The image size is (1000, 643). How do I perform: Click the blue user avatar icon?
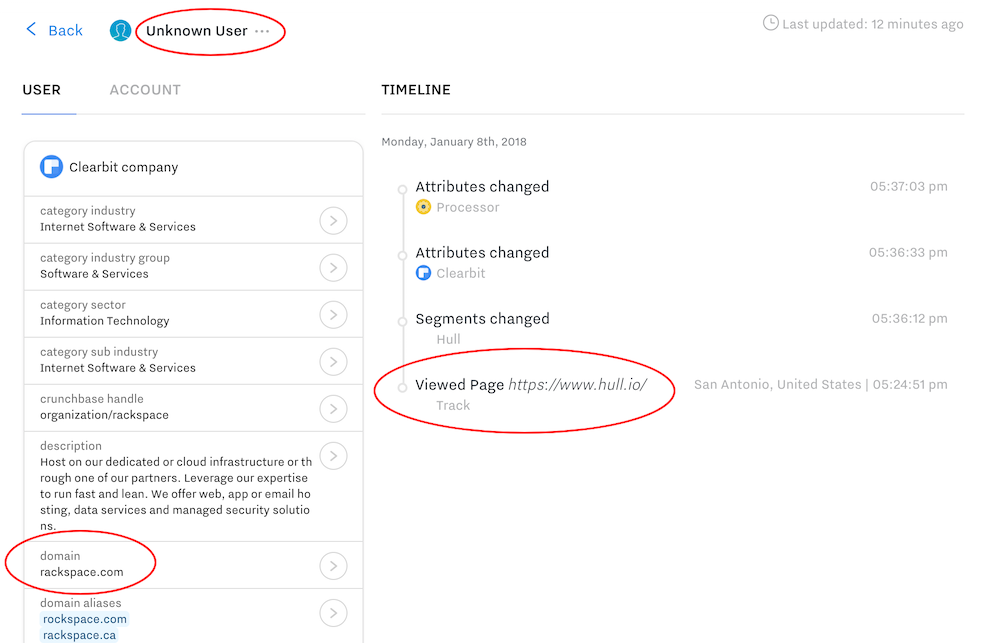coord(121,31)
